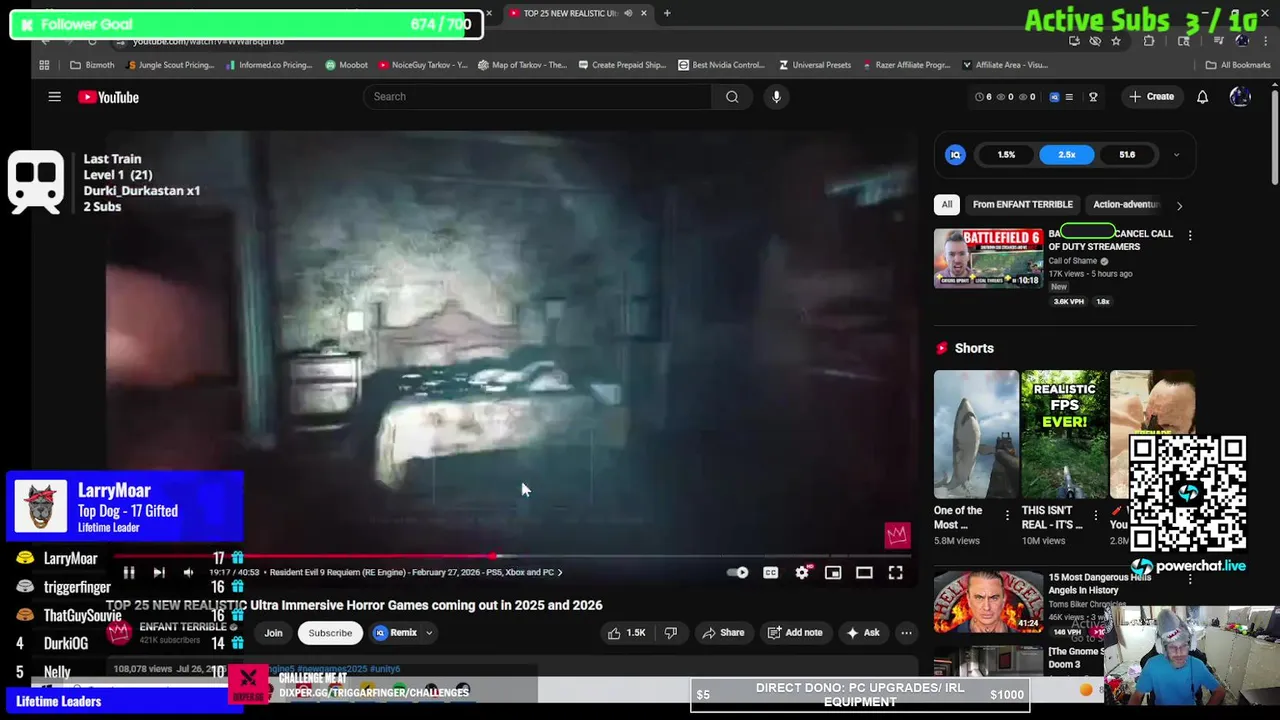Expand the IQ stats panel chevron

click(x=1176, y=155)
